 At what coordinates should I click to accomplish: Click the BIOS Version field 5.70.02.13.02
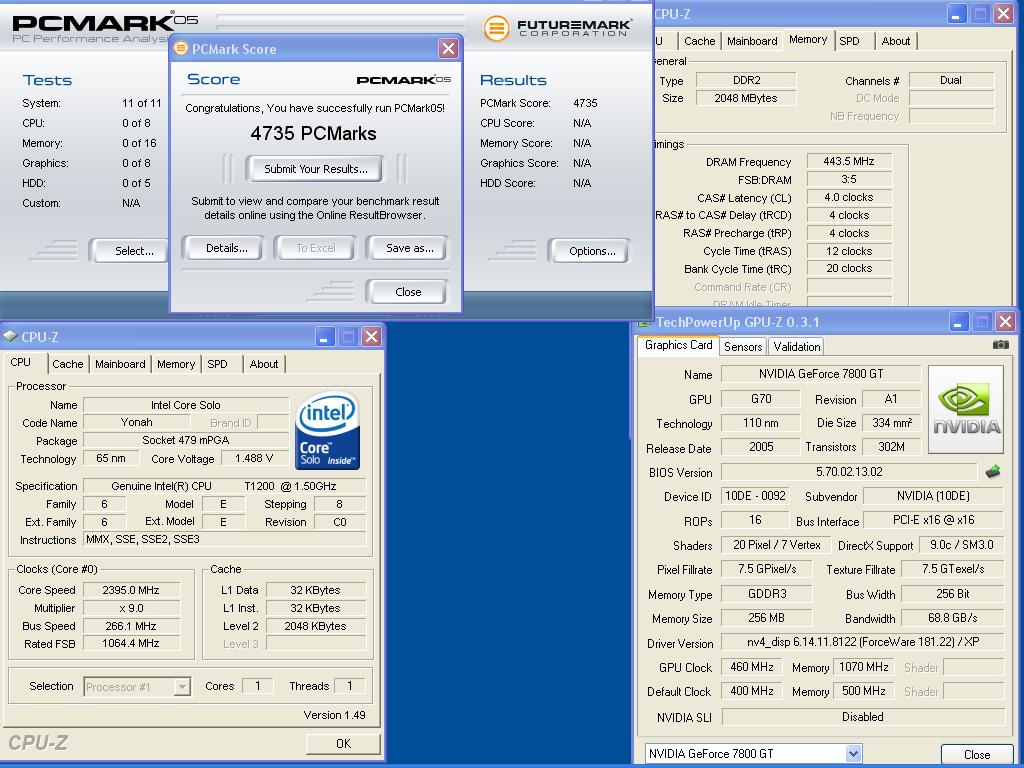(849, 472)
